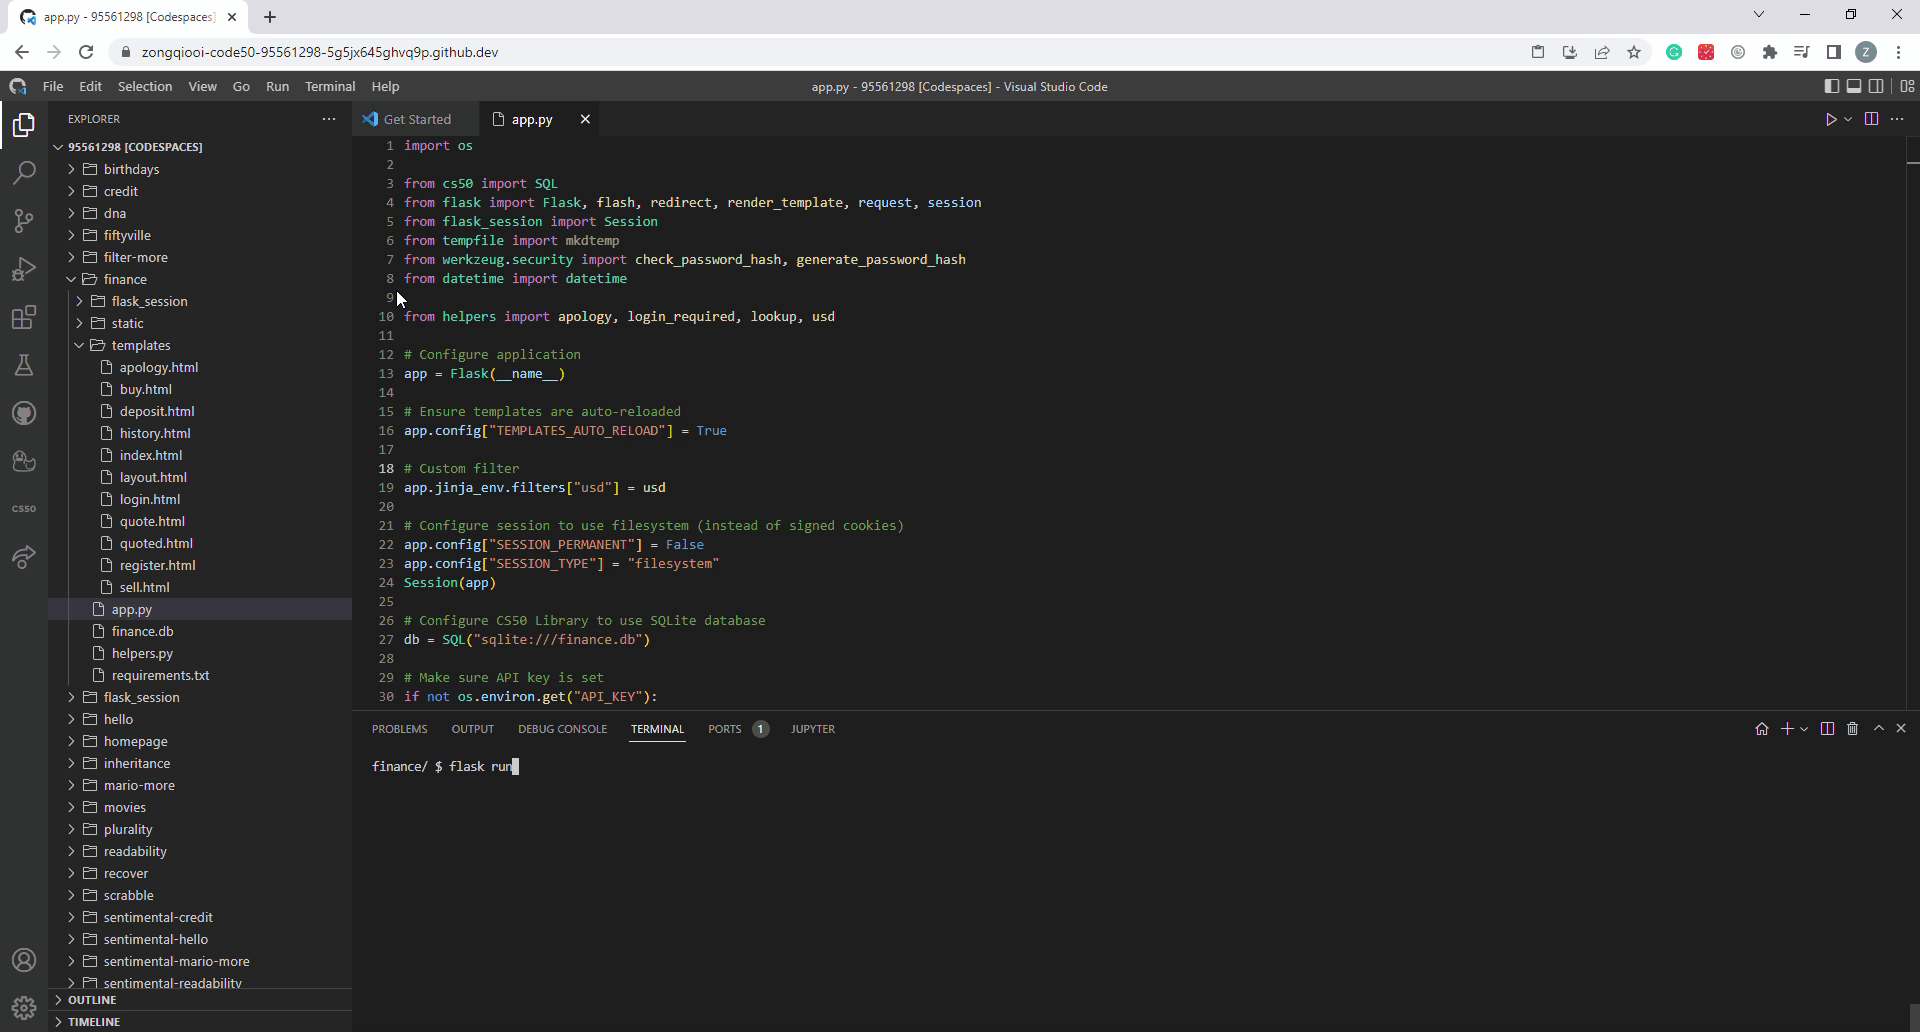Open the Selection menu
The width and height of the screenshot is (1920, 1032).
pyautogui.click(x=145, y=86)
